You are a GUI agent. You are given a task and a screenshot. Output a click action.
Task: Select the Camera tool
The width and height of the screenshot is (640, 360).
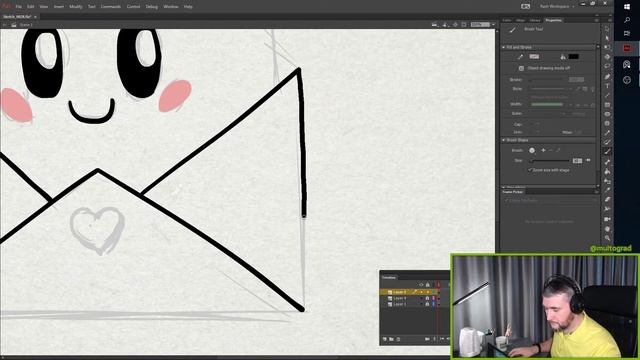tap(607, 219)
